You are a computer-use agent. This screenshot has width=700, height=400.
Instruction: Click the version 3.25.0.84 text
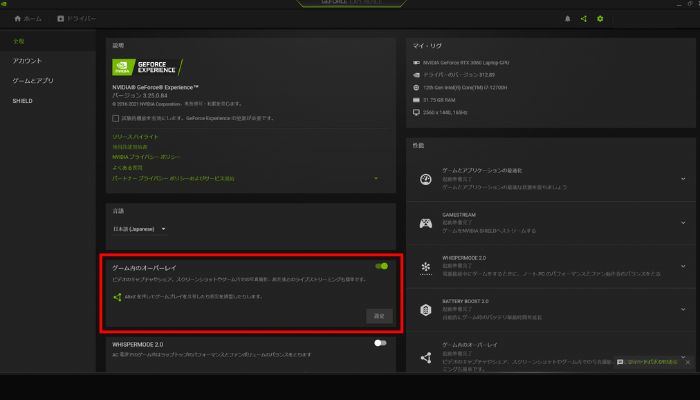point(140,96)
